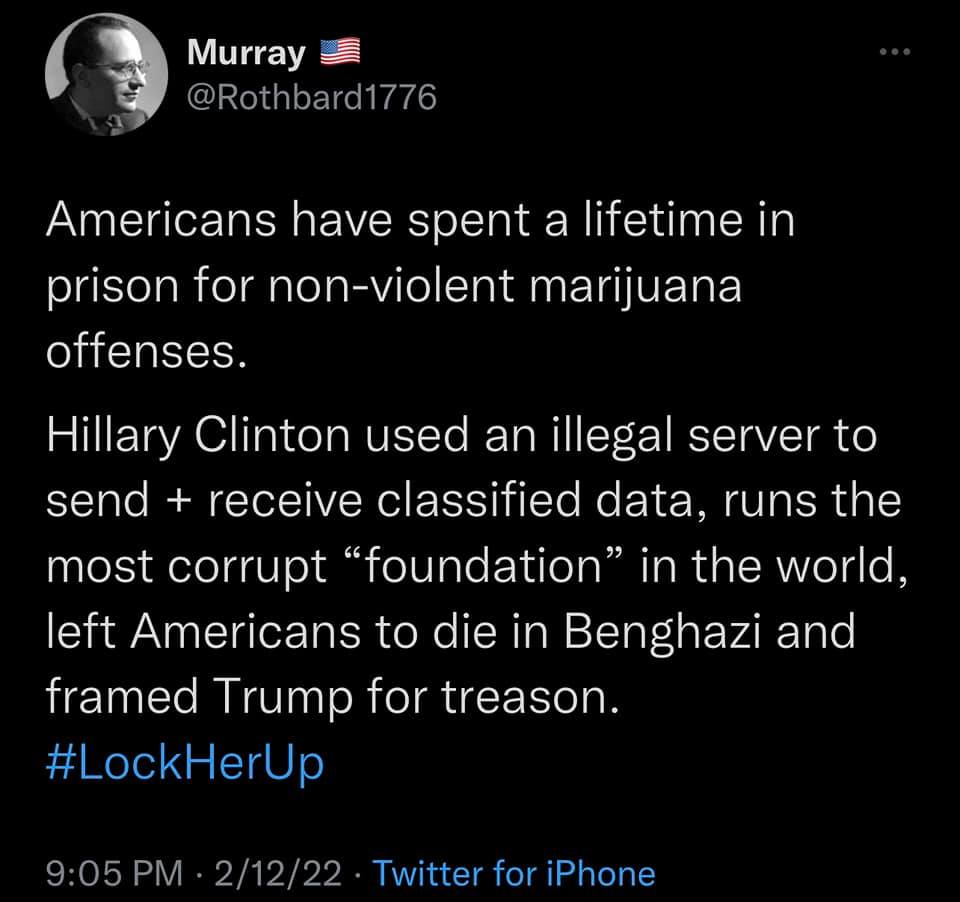Click the word "offenses." ending the first paragraph
960x902 pixels.
click(146, 353)
